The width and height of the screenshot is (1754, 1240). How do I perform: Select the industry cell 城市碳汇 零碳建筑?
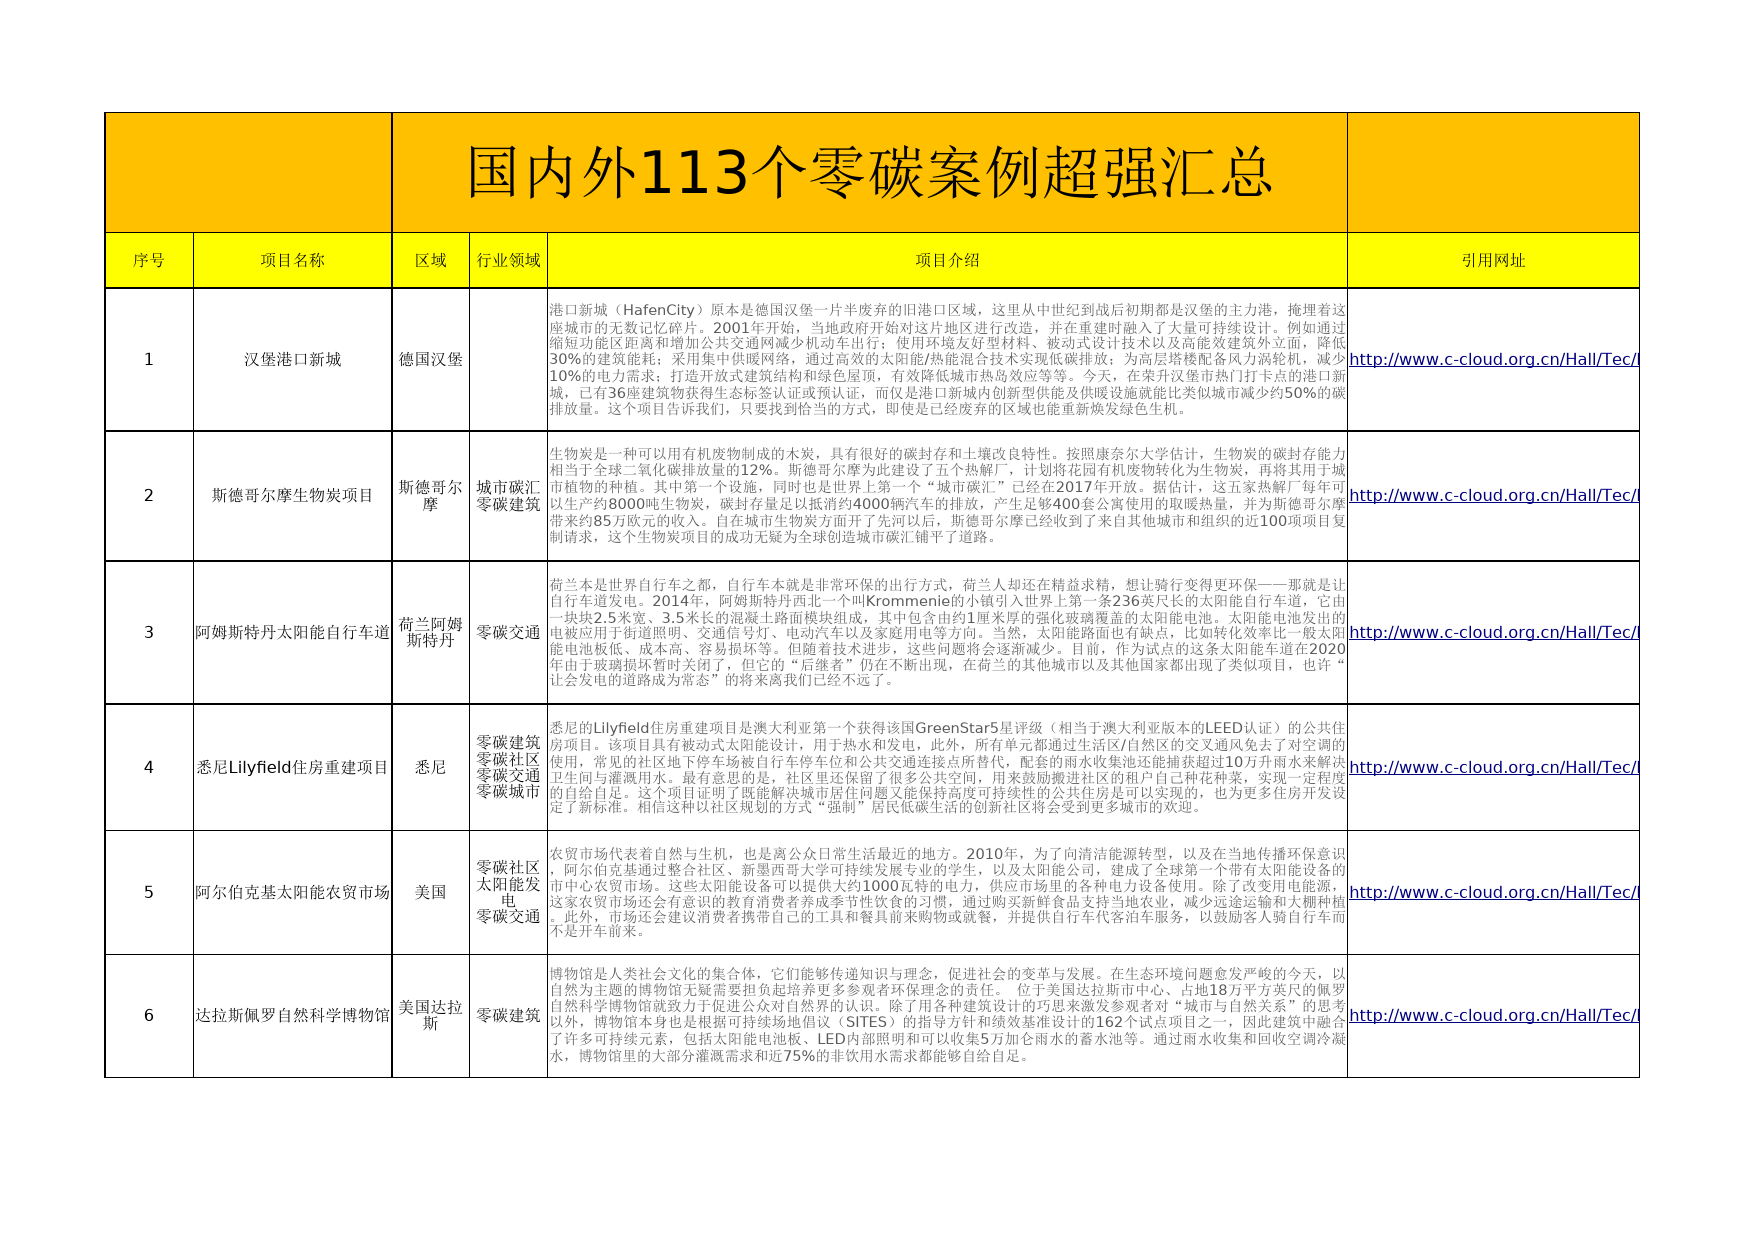click(x=509, y=496)
